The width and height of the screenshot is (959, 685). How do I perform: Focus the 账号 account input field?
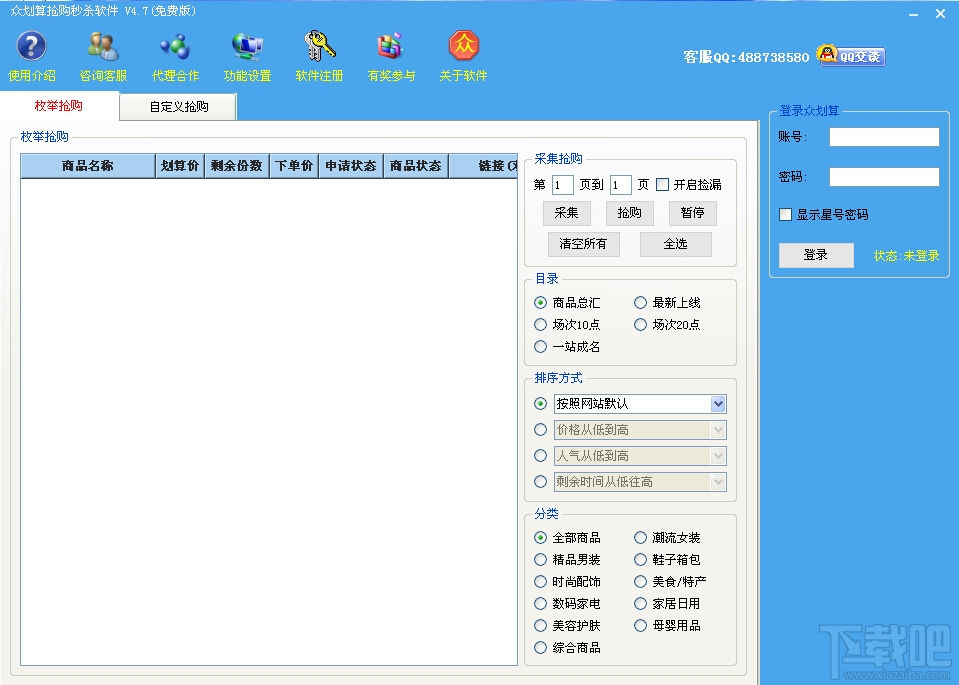pos(884,137)
